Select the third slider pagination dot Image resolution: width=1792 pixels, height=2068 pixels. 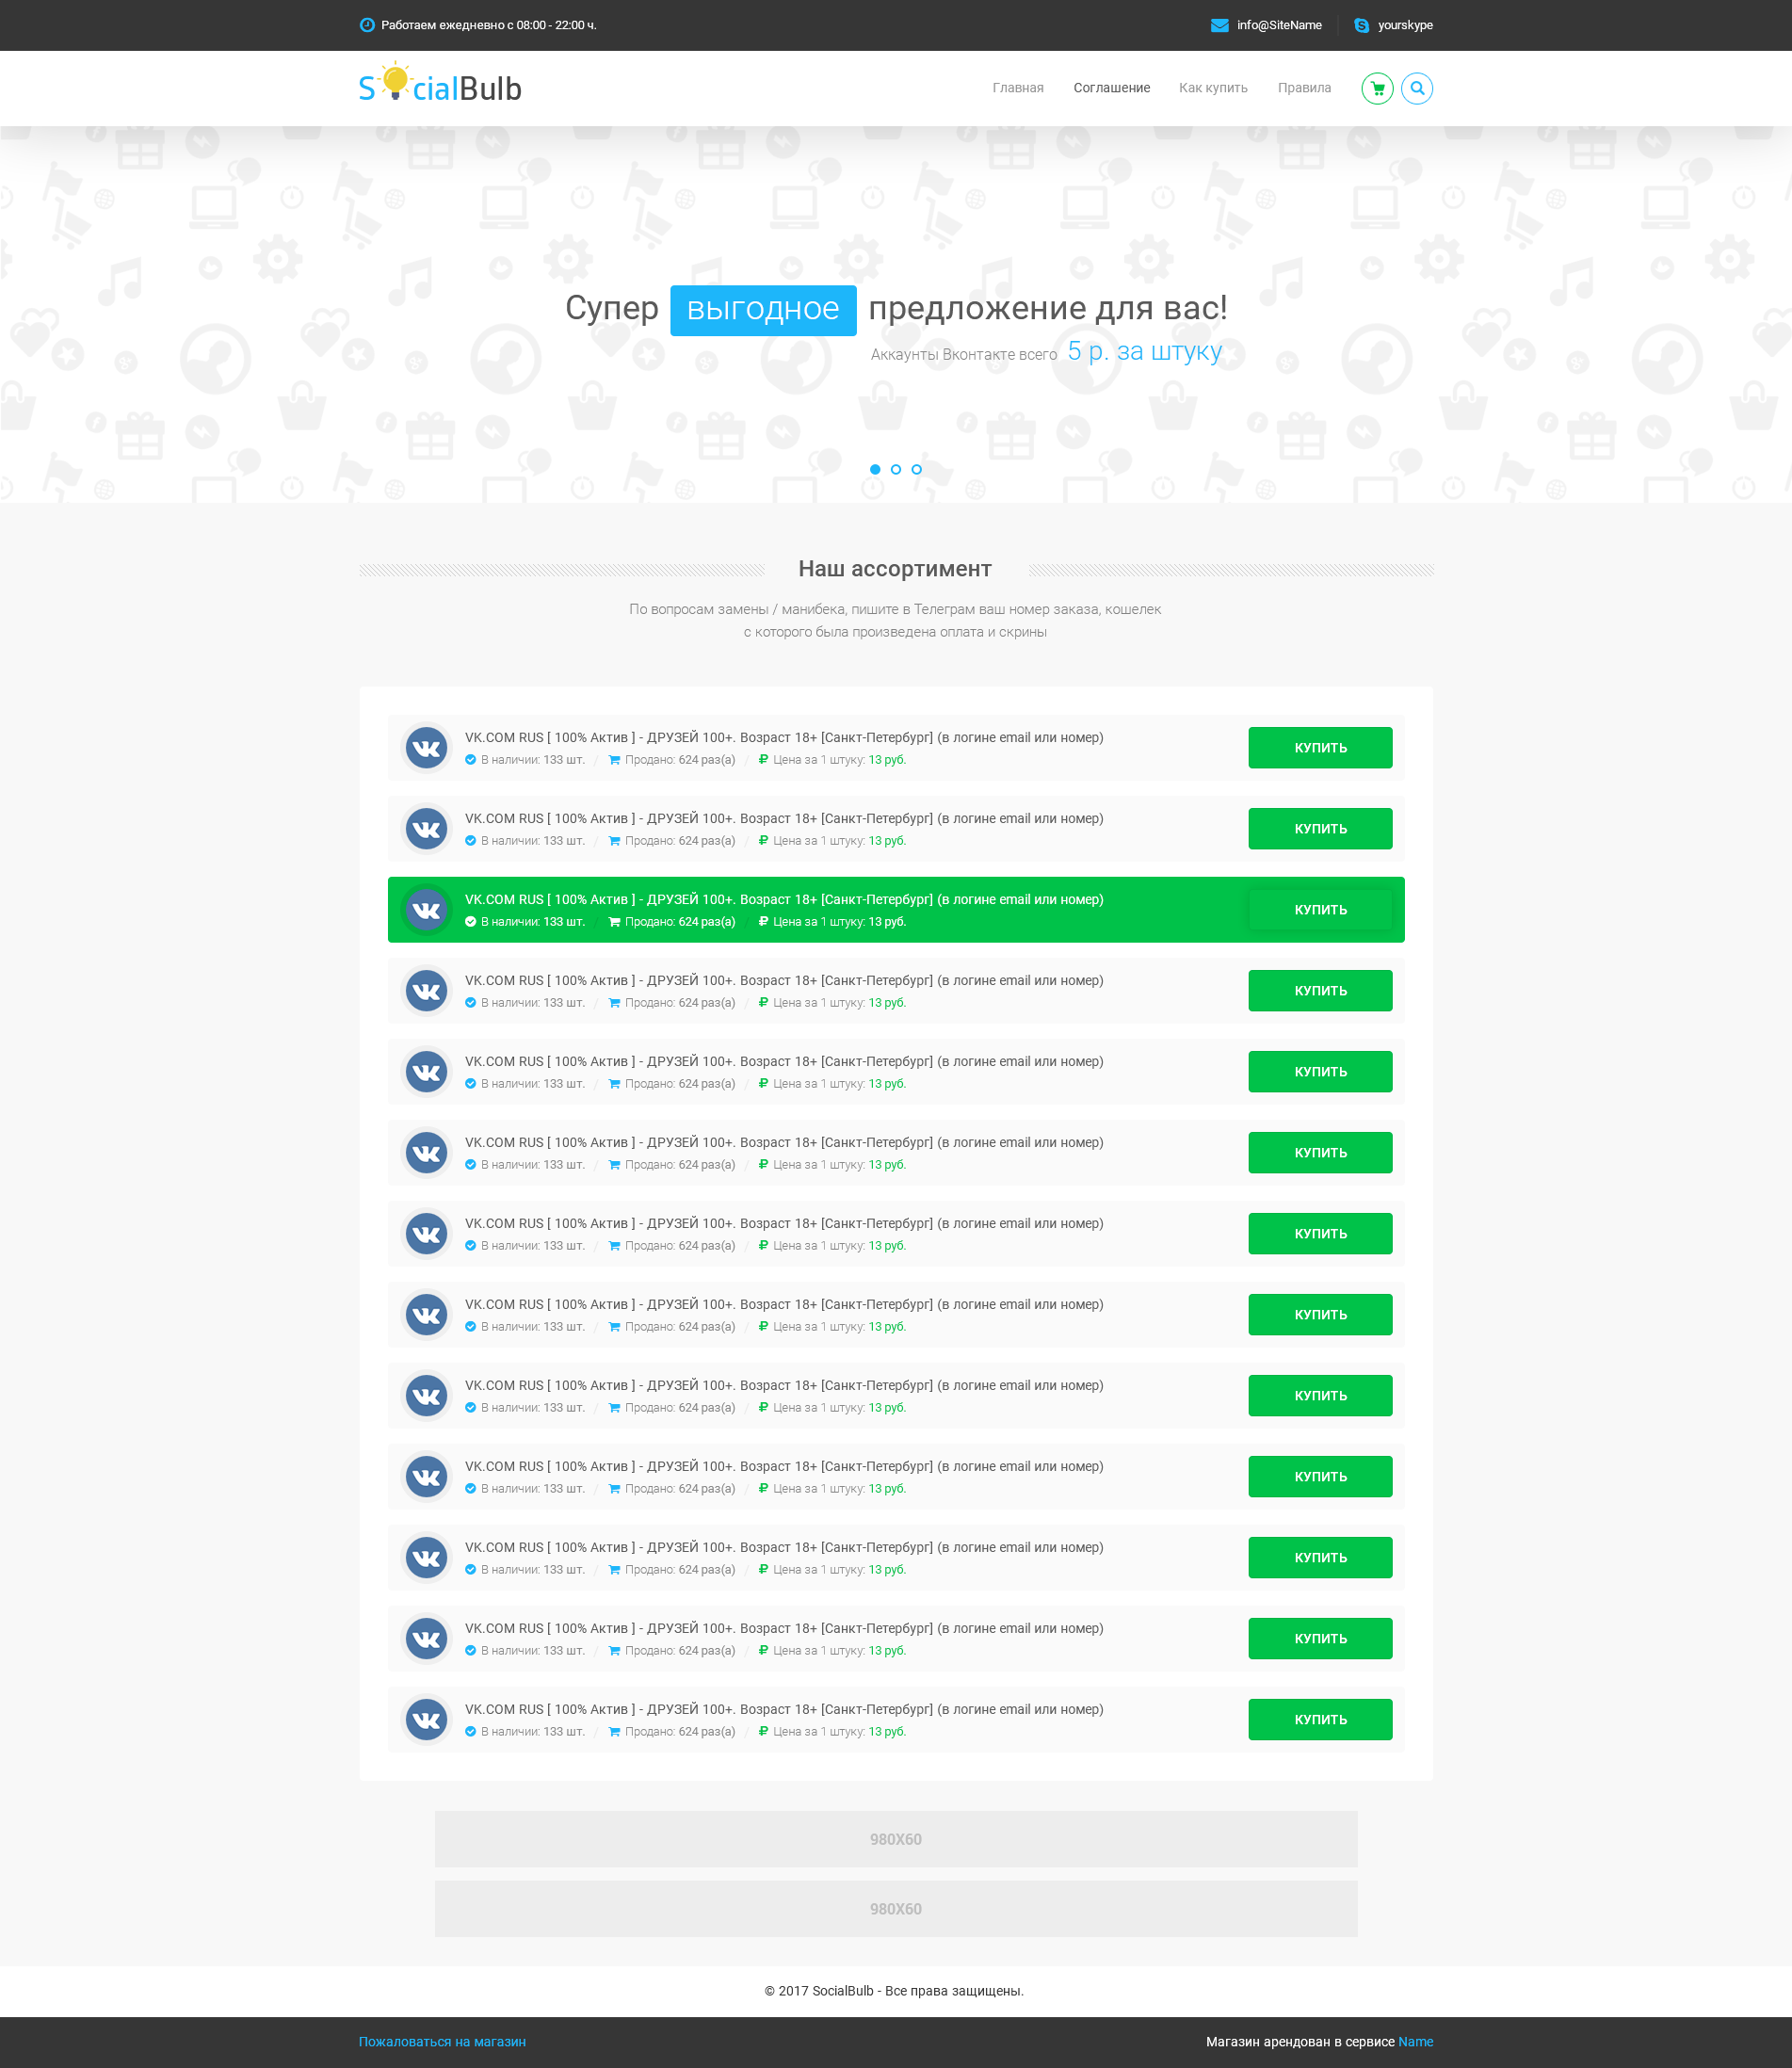[916, 469]
